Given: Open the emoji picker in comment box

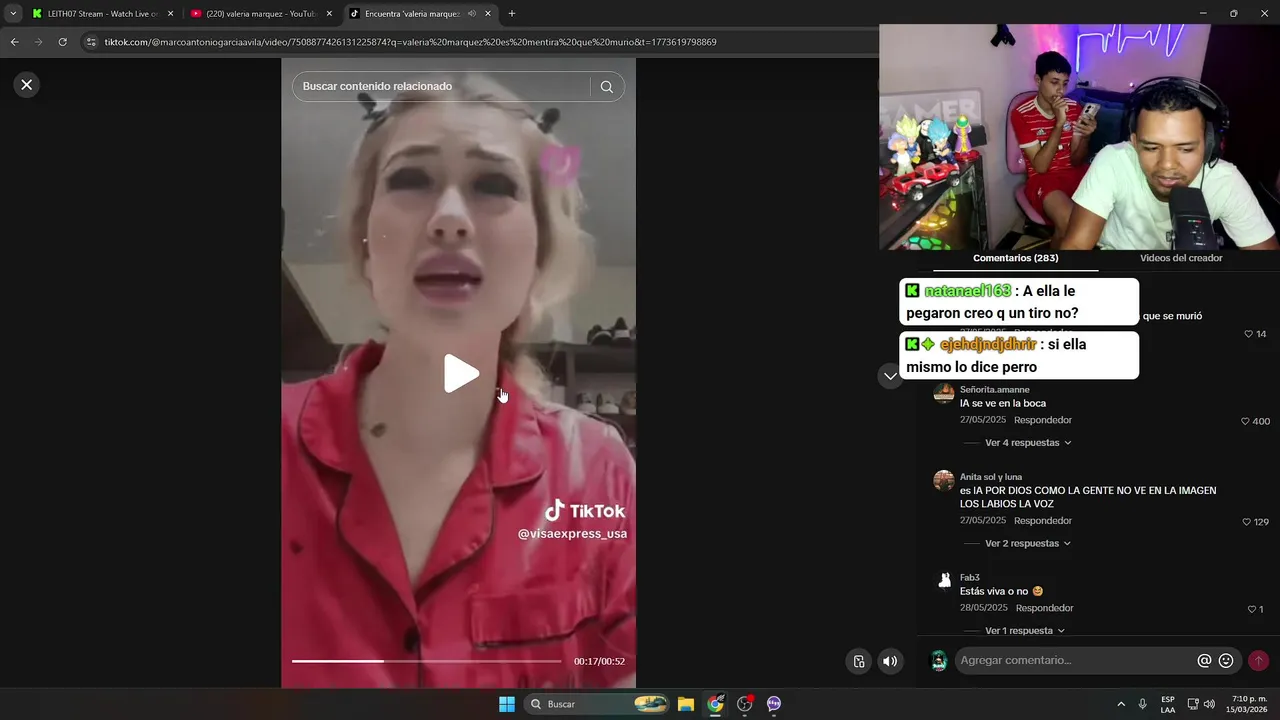Looking at the screenshot, I should click(1226, 661).
